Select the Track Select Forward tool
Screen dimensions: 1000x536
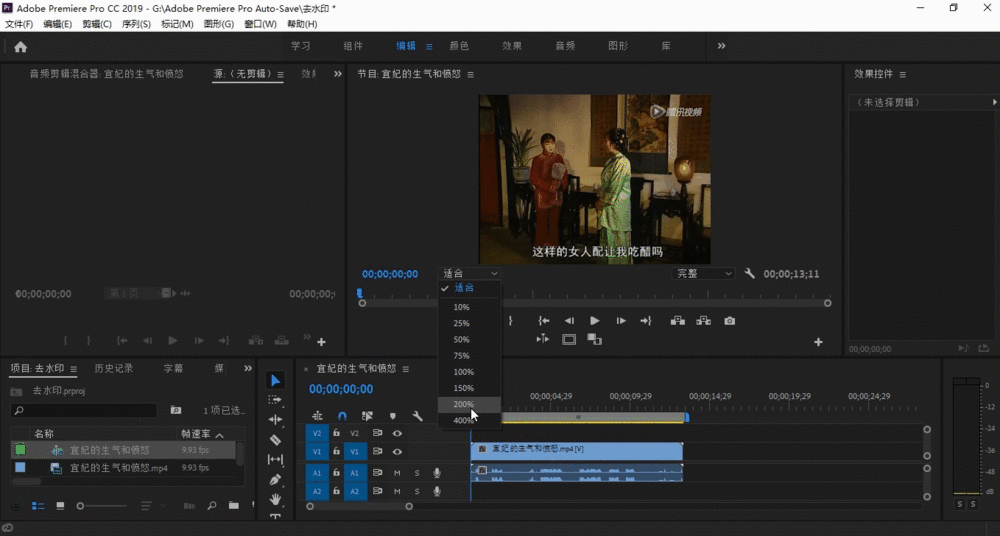276,400
